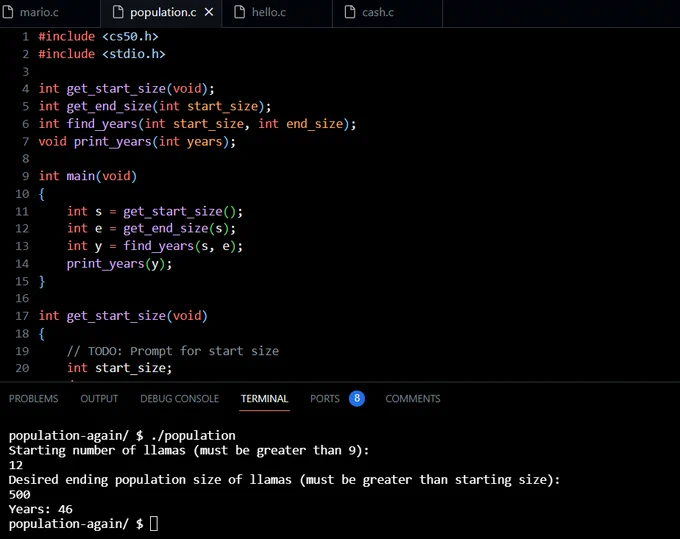Screen dimensions: 680x539
Task: Open the cash.c editor tab
Action: click(x=378, y=13)
